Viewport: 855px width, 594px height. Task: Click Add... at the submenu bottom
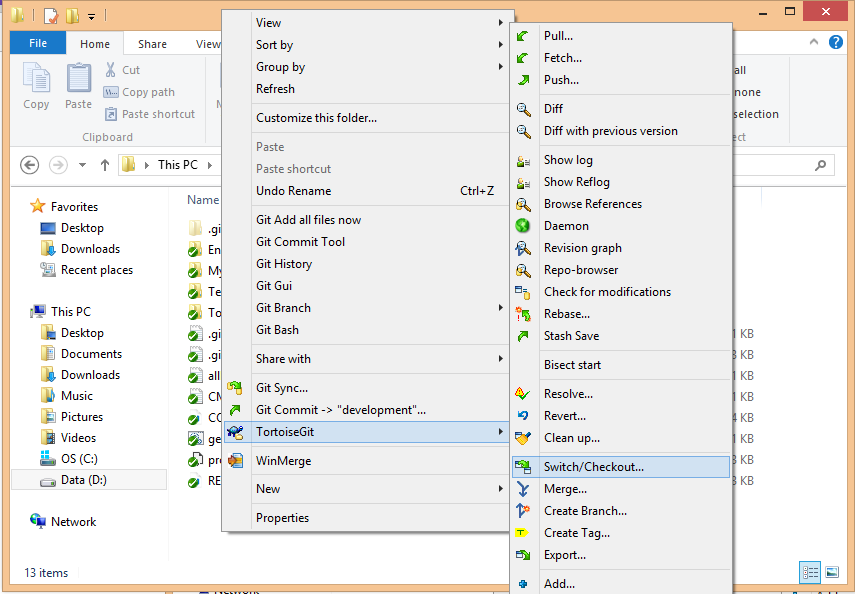tap(559, 584)
